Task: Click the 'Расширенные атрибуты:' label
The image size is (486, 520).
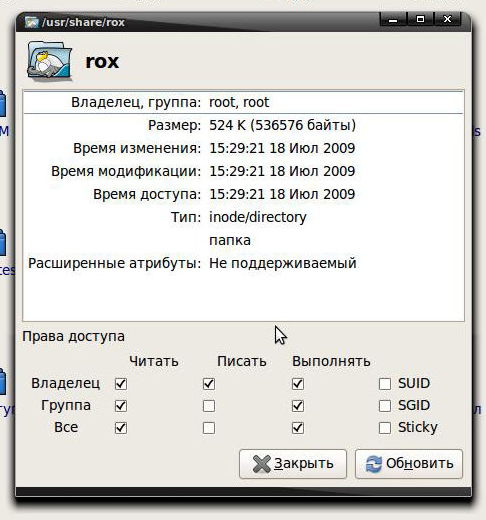Action: click(x=115, y=263)
